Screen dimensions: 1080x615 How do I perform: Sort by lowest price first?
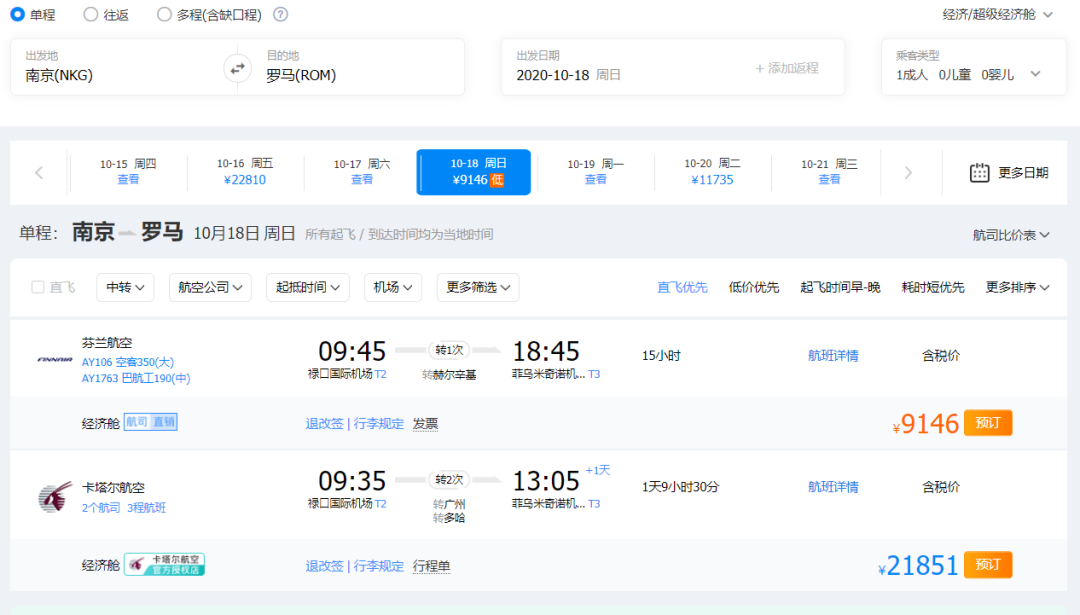pyautogui.click(x=754, y=287)
